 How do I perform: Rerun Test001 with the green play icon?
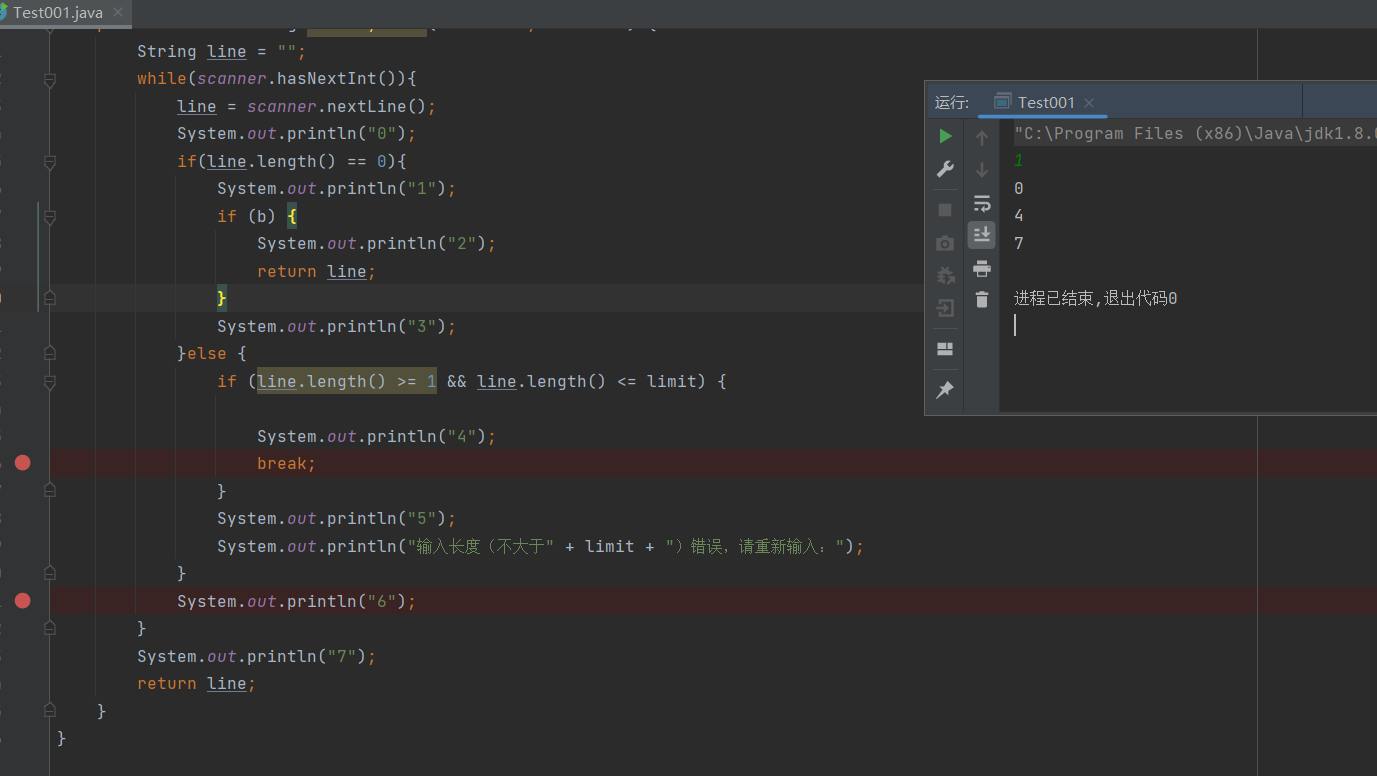click(x=945, y=136)
